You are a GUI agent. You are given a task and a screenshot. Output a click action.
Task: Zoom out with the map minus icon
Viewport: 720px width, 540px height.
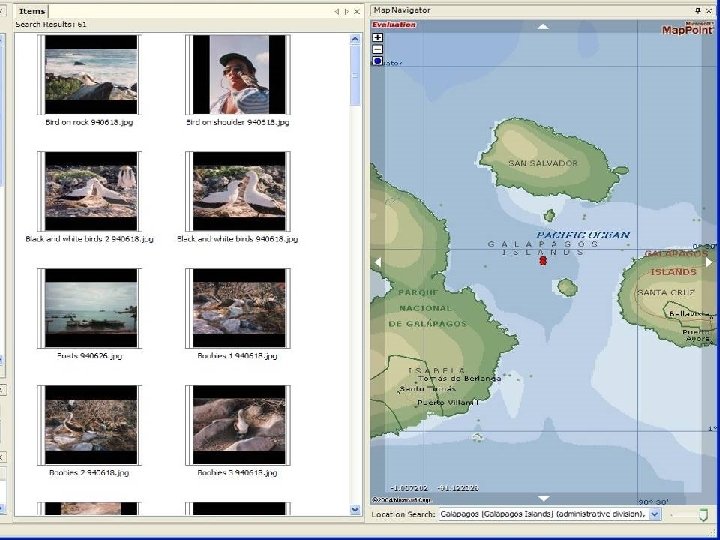click(x=377, y=49)
